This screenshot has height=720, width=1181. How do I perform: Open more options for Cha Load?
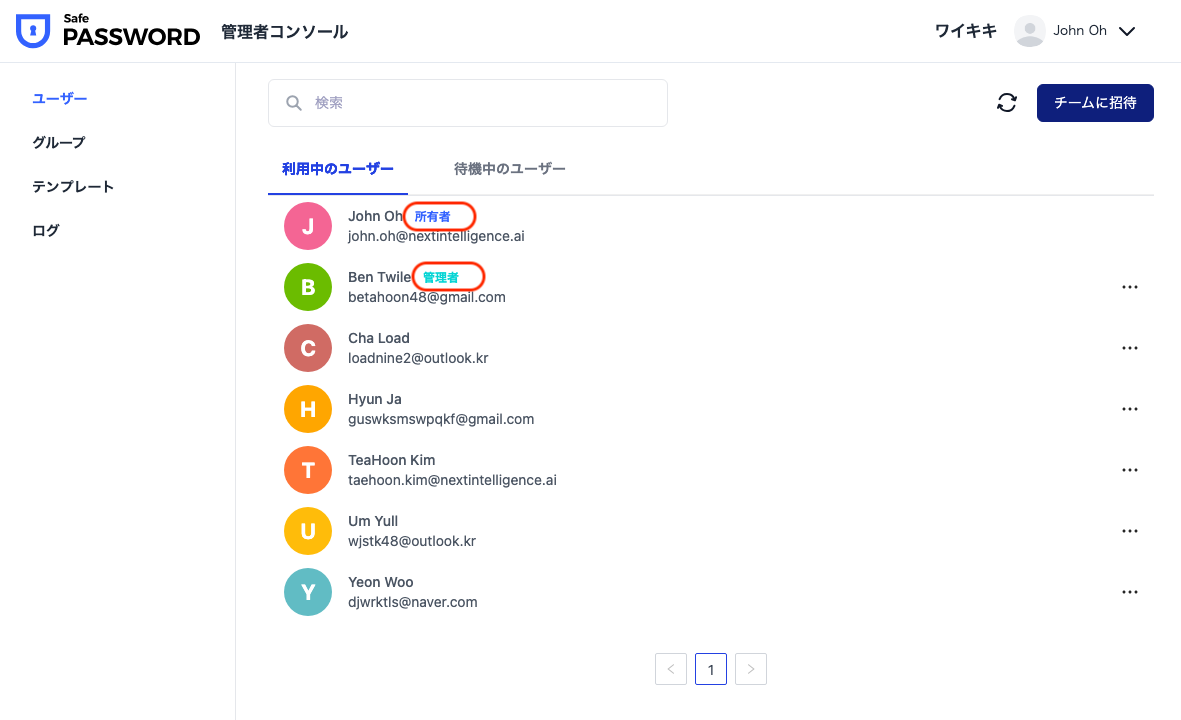coord(1130,348)
